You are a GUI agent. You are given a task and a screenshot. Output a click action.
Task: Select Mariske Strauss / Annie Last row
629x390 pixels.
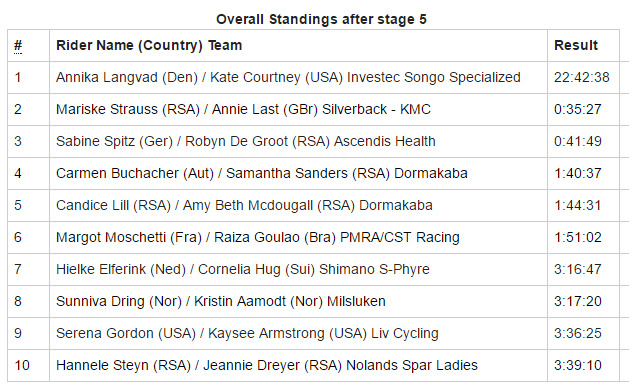pyautogui.click(x=313, y=110)
